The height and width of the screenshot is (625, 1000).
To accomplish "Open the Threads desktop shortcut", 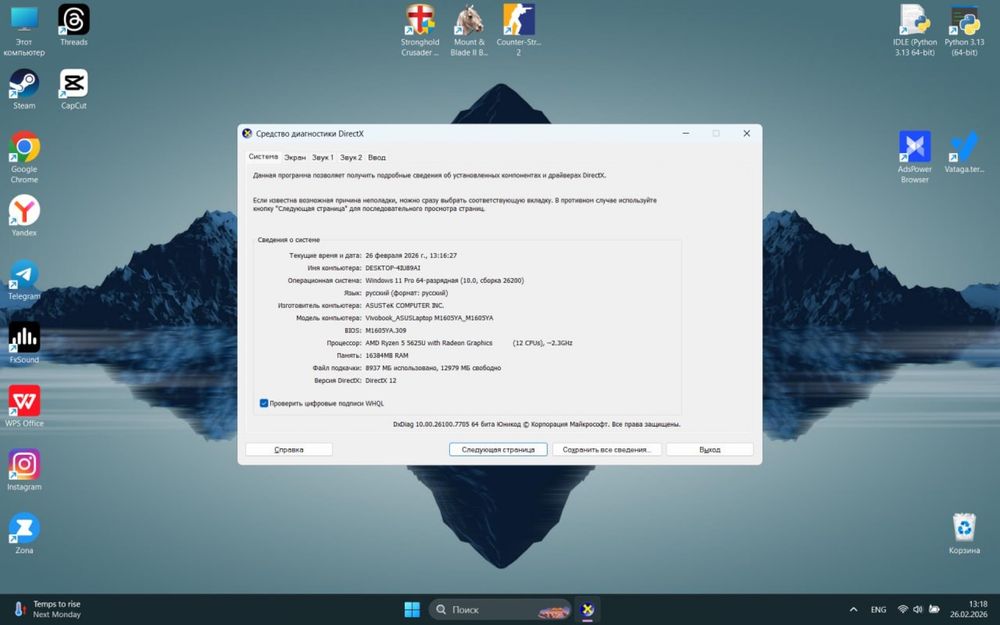I will point(74,26).
